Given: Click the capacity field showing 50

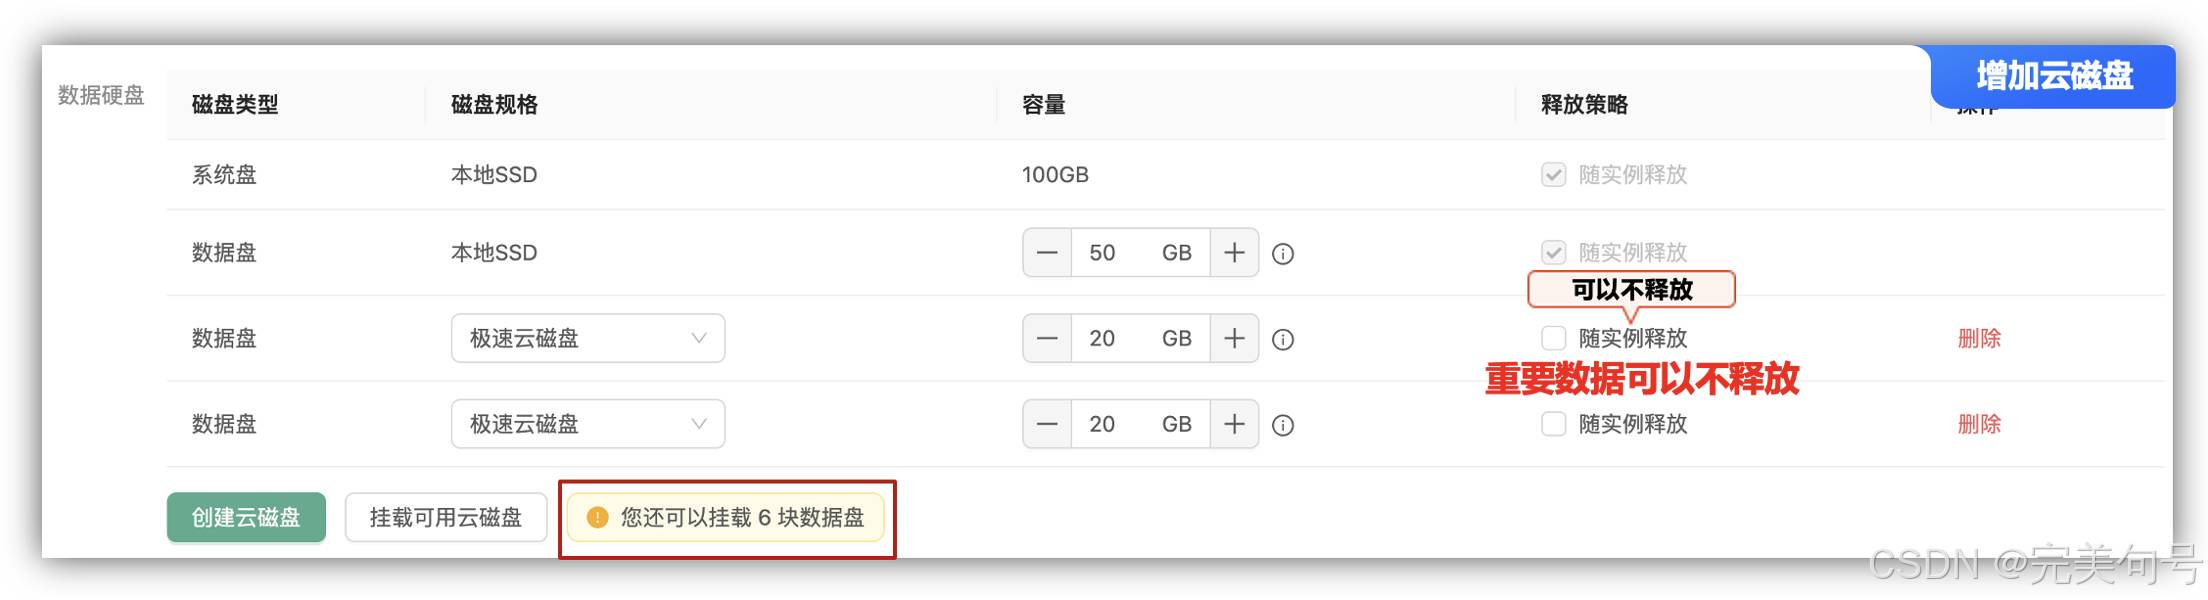Looking at the screenshot, I should coord(1140,253).
